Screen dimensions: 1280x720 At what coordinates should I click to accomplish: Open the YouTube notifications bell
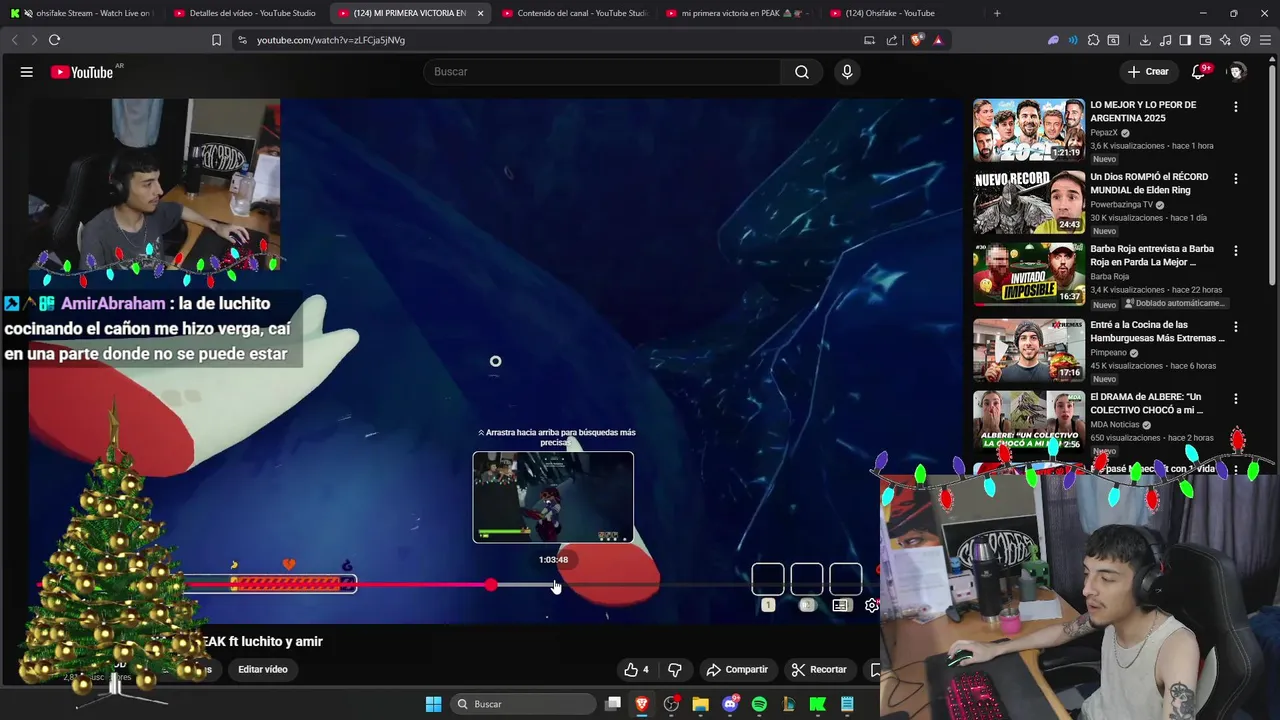1199,72
